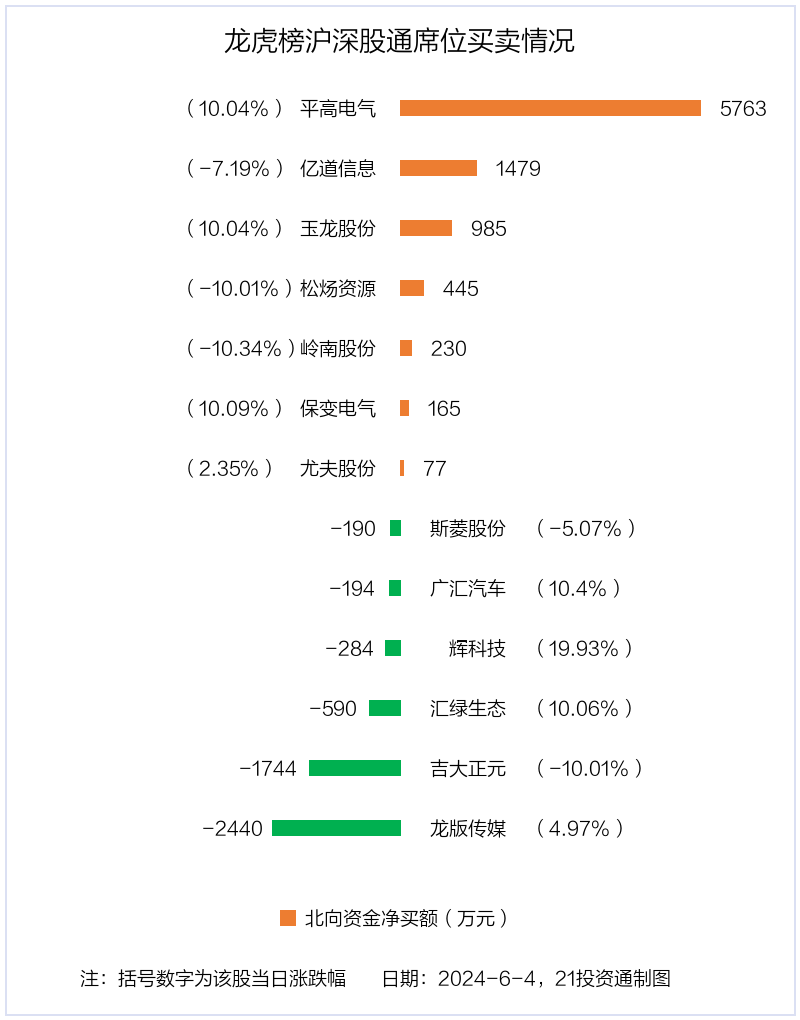Click the green 吉大正元 bar
The width and height of the screenshot is (800, 1020).
(x=355, y=768)
